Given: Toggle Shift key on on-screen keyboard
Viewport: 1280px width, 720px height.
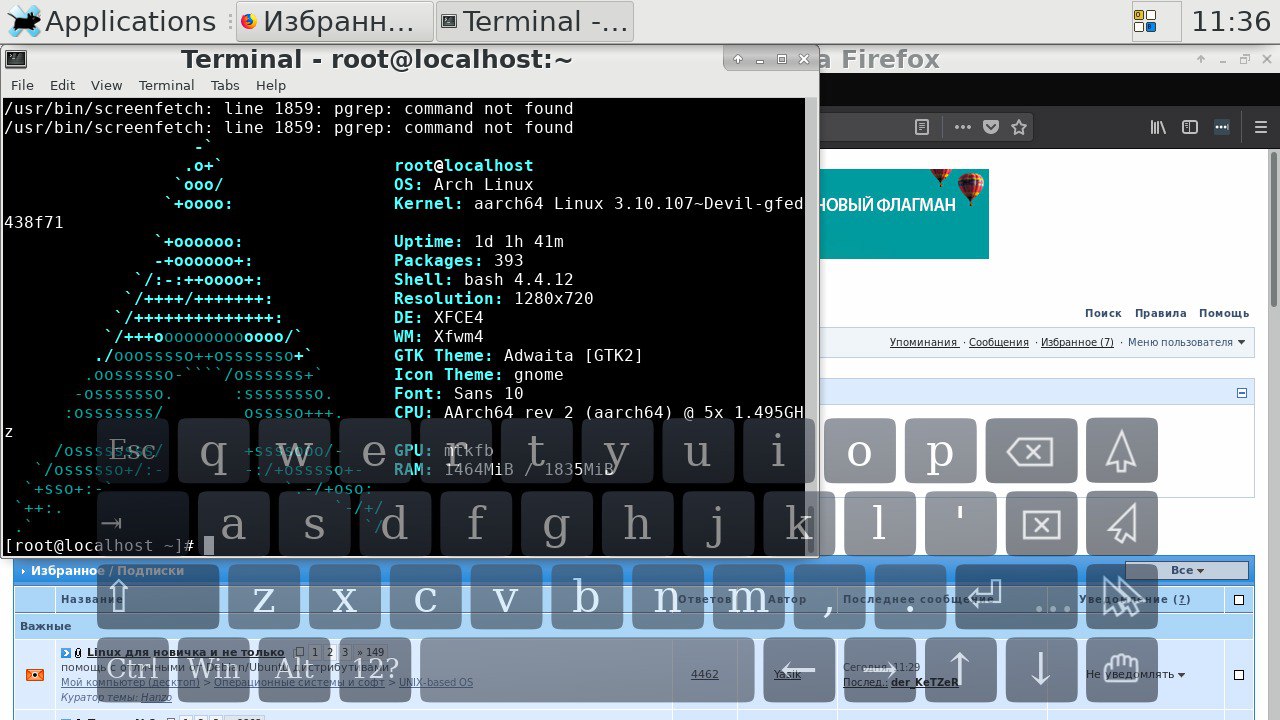Looking at the screenshot, I should 158,597.
